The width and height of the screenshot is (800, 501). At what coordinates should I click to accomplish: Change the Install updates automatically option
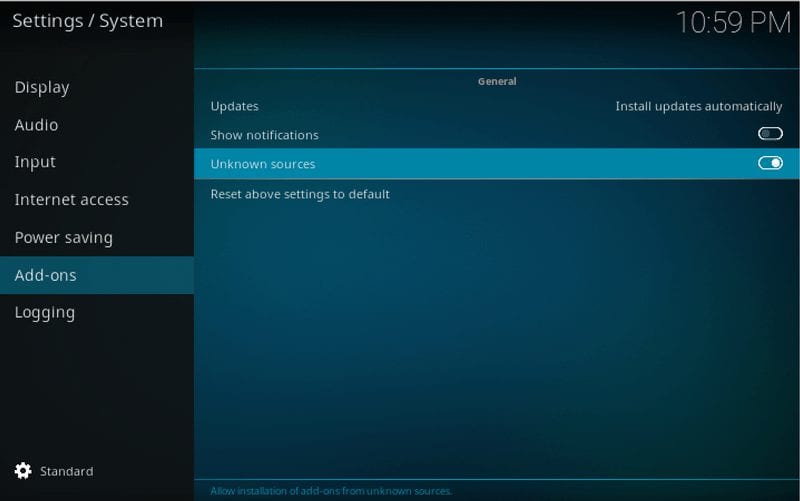pos(698,106)
